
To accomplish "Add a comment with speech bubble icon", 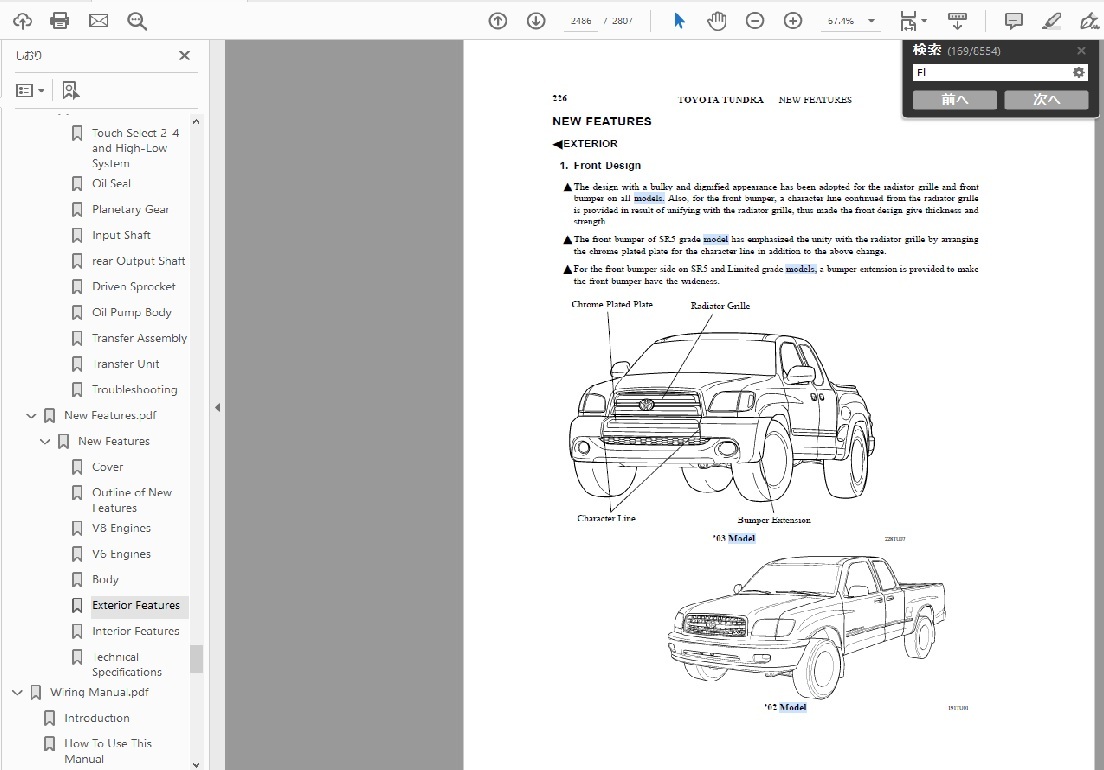I will pos(1013,21).
